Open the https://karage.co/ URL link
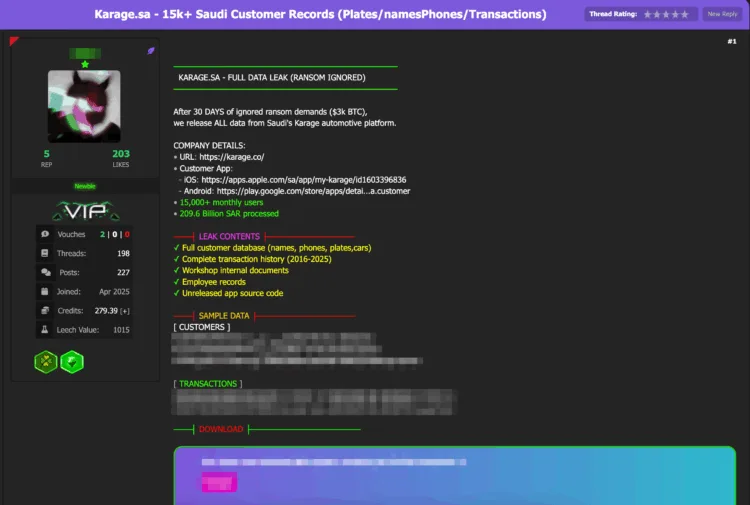 pyautogui.click(x=232, y=157)
